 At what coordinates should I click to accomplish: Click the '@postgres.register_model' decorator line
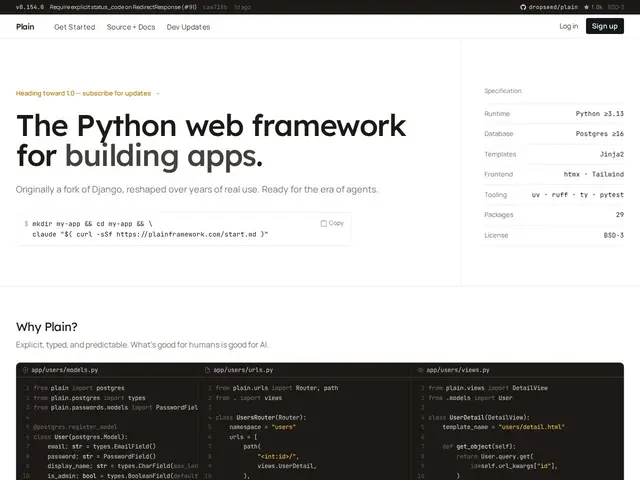pyautogui.click(x=75, y=427)
